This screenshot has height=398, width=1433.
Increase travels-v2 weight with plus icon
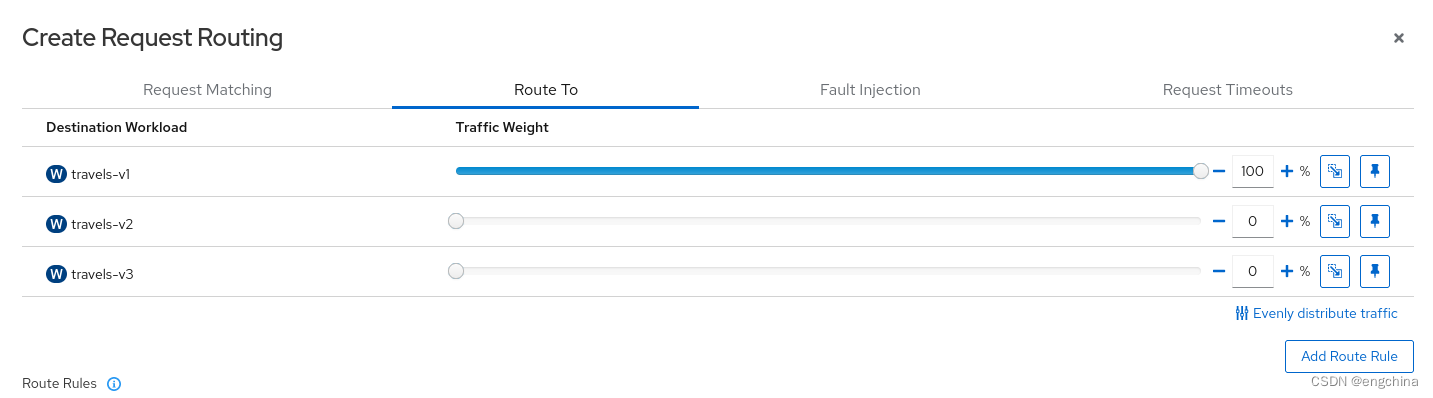click(1287, 221)
